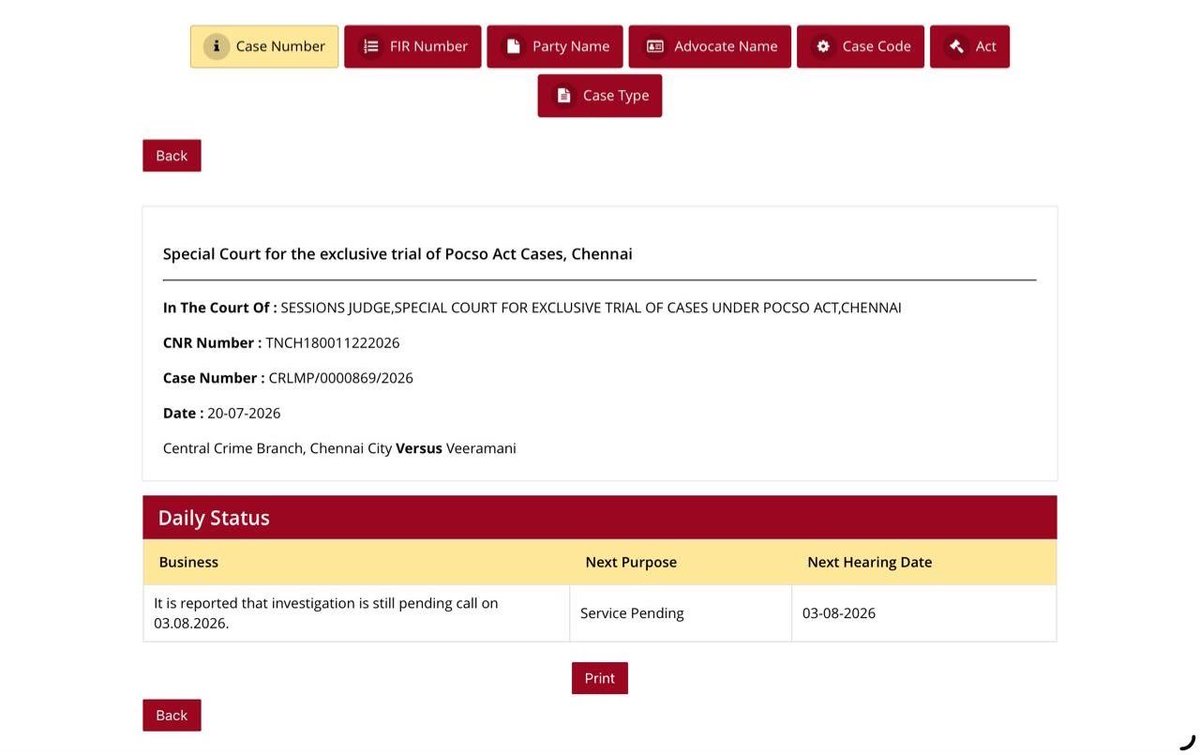Image resolution: width=1200 pixels, height=755 pixels.
Task: Click the party names Central Crime Branch Versus Veeramani
Action: tap(340, 448)
